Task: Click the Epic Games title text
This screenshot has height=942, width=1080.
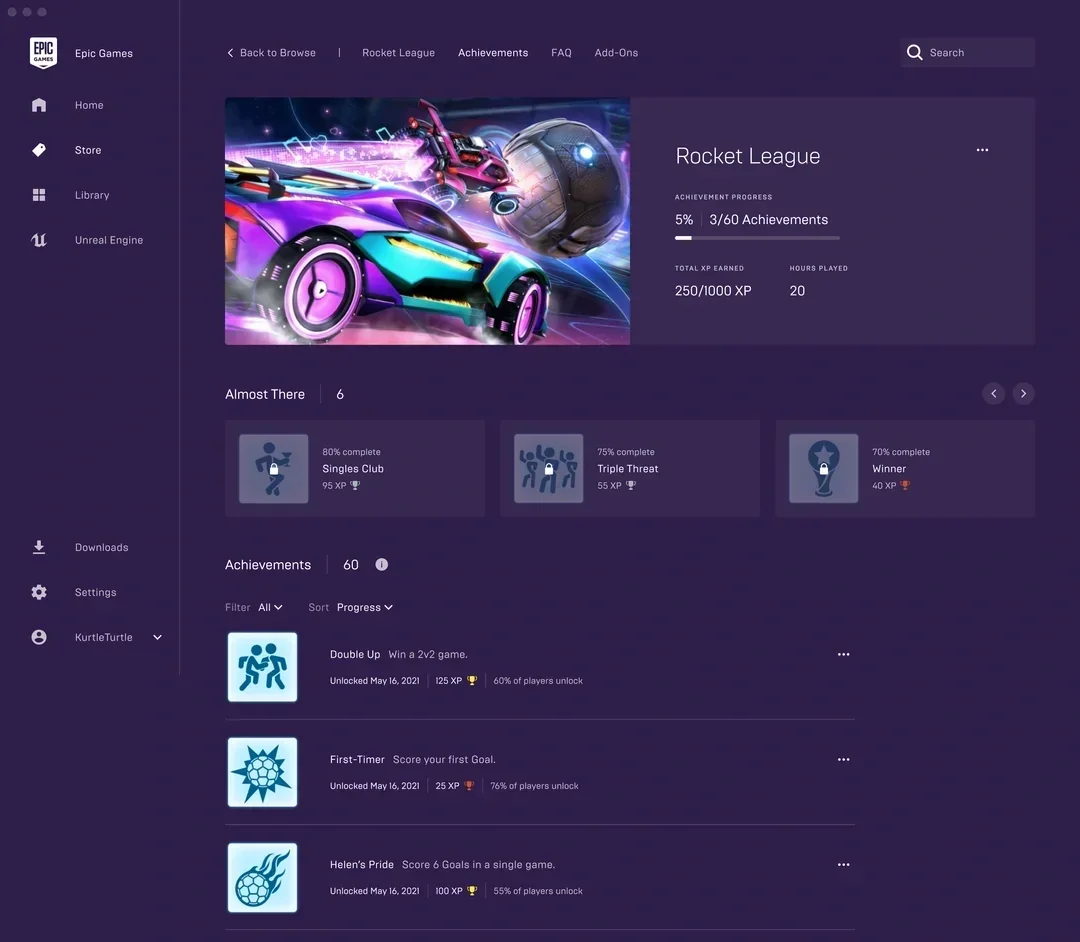Action: (x=104, y=53)
